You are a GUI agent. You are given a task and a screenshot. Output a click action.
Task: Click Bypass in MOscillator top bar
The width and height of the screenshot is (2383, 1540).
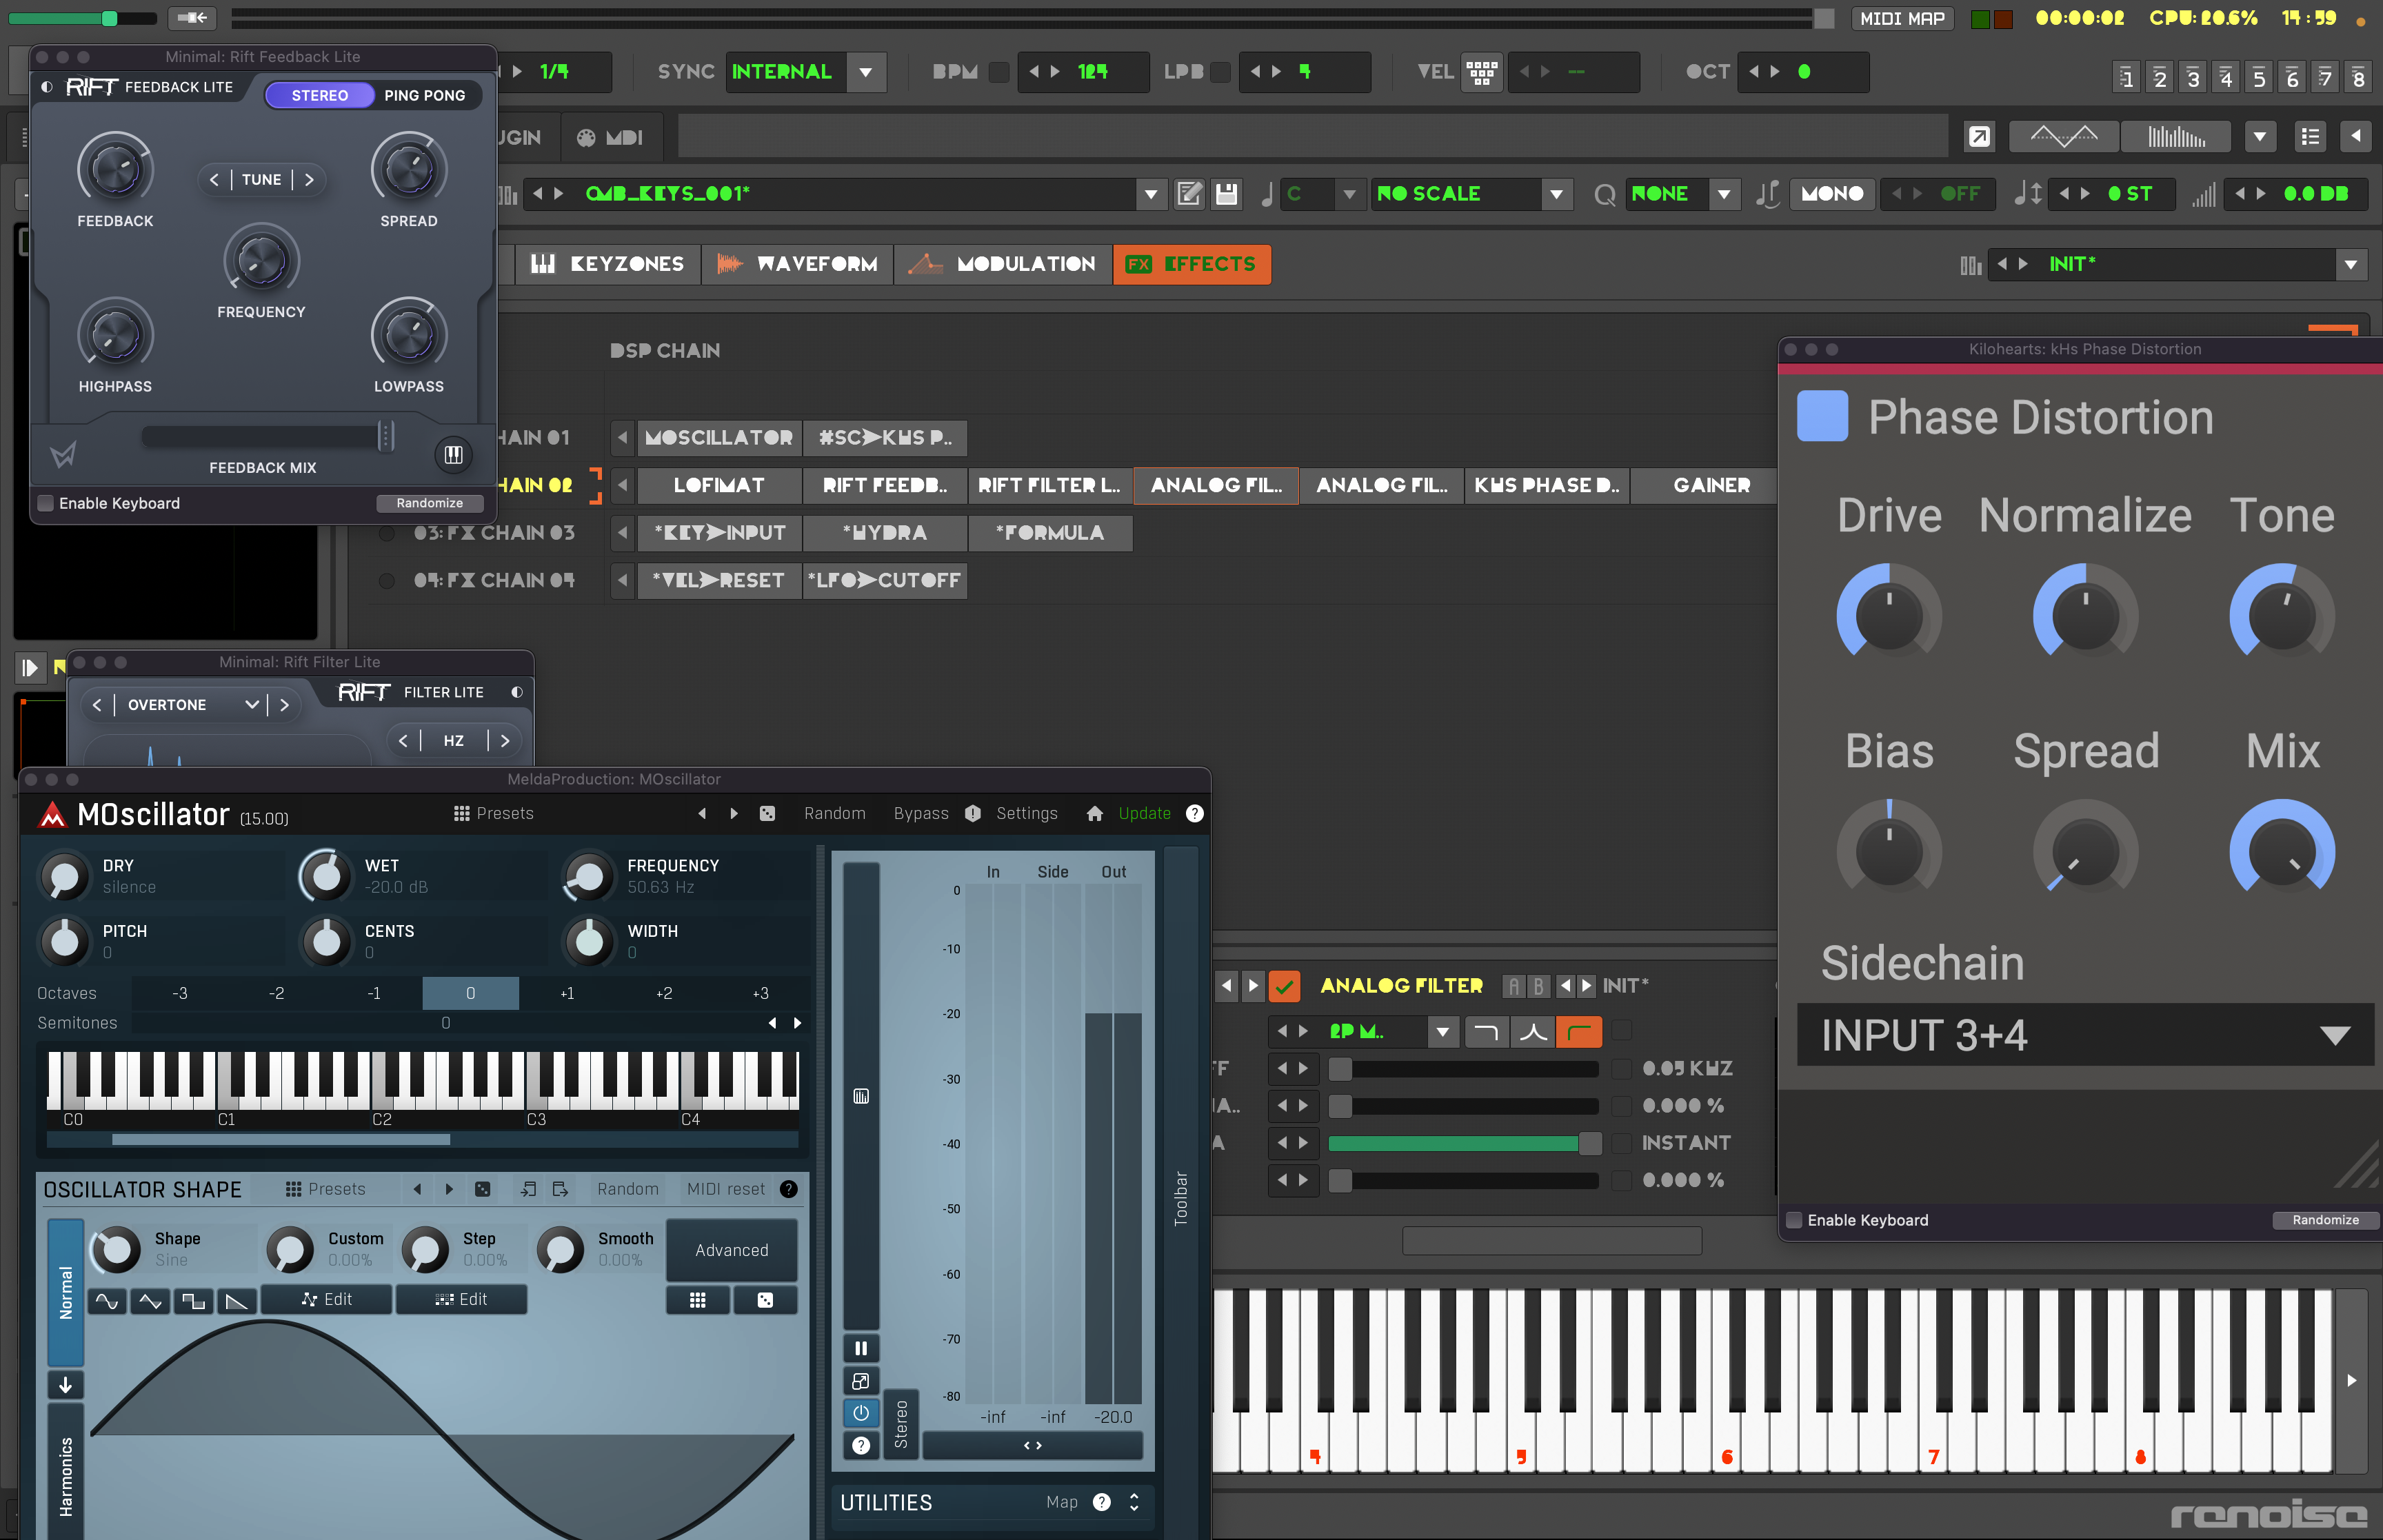920,813
